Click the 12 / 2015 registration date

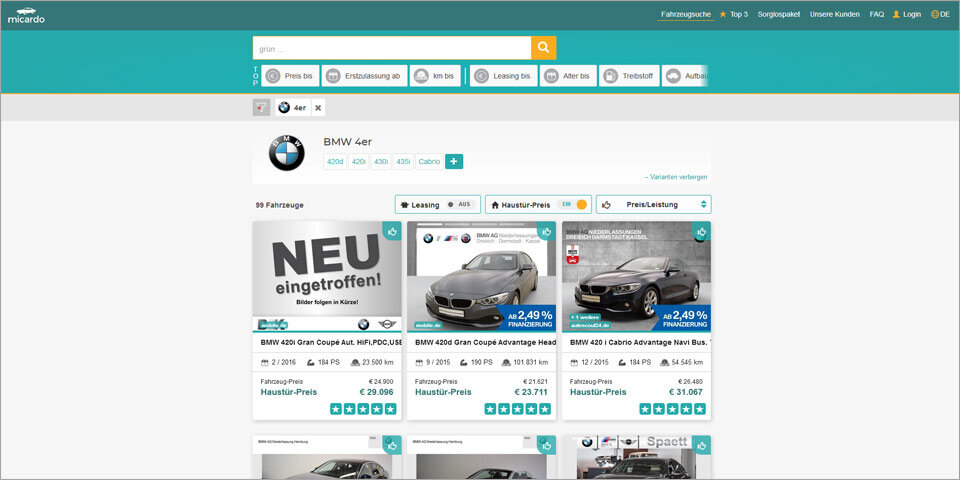pos(593,362)
